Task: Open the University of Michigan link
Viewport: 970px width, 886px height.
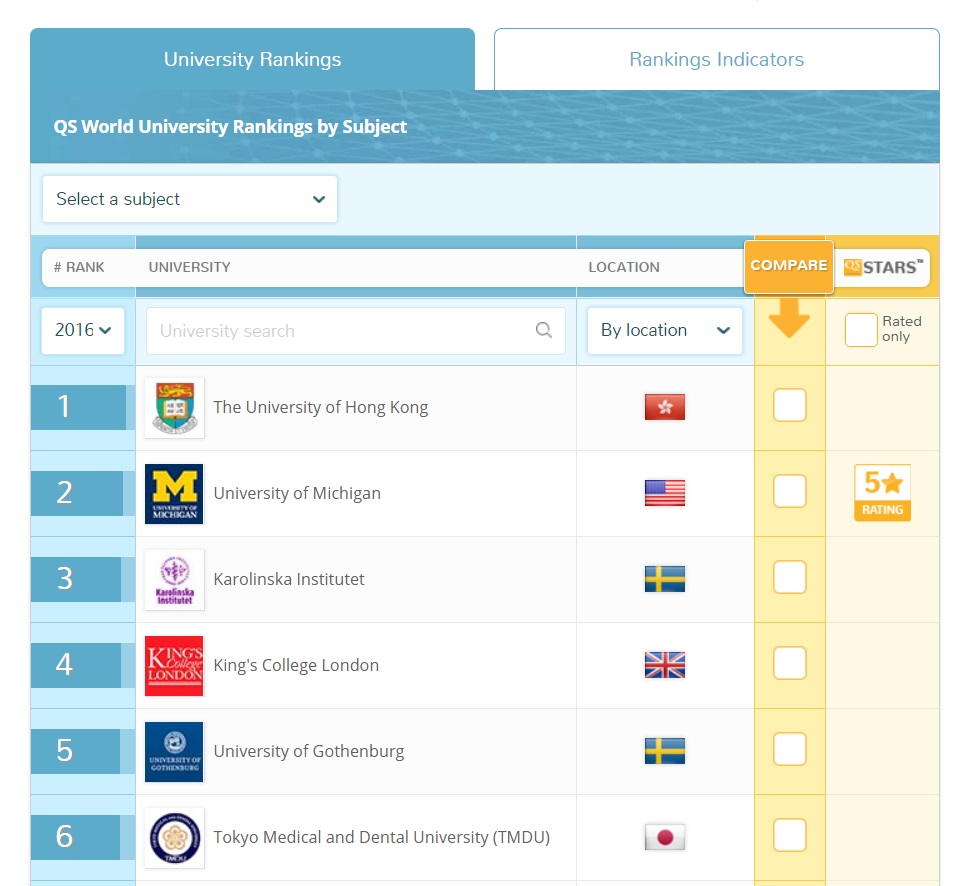Action: point(297,493)
